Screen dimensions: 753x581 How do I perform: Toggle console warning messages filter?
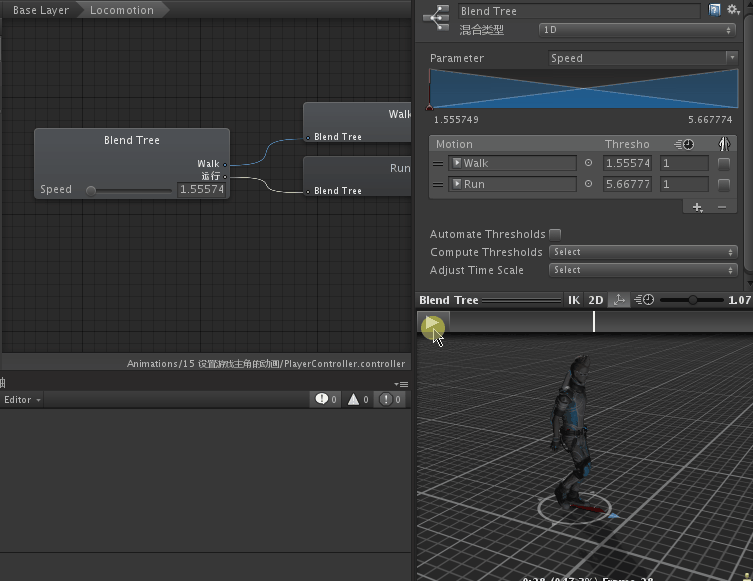pos(358,399)
